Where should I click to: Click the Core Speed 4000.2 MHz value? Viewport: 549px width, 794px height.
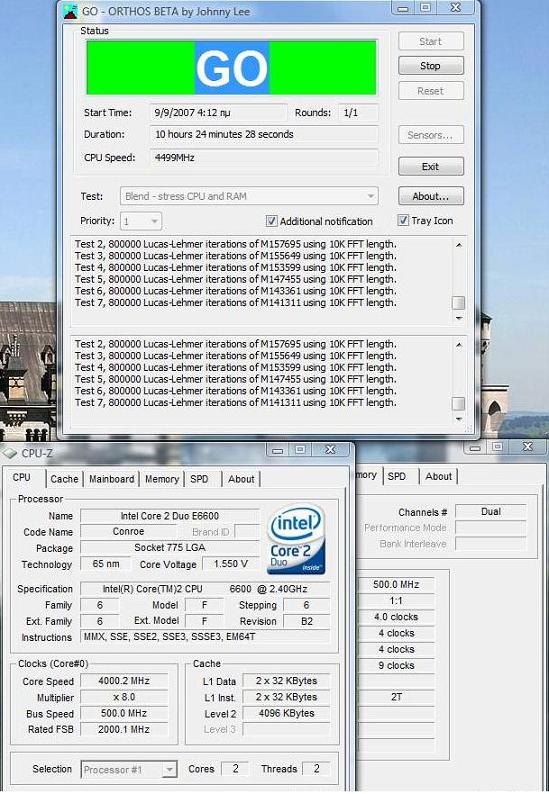(124, 681)
